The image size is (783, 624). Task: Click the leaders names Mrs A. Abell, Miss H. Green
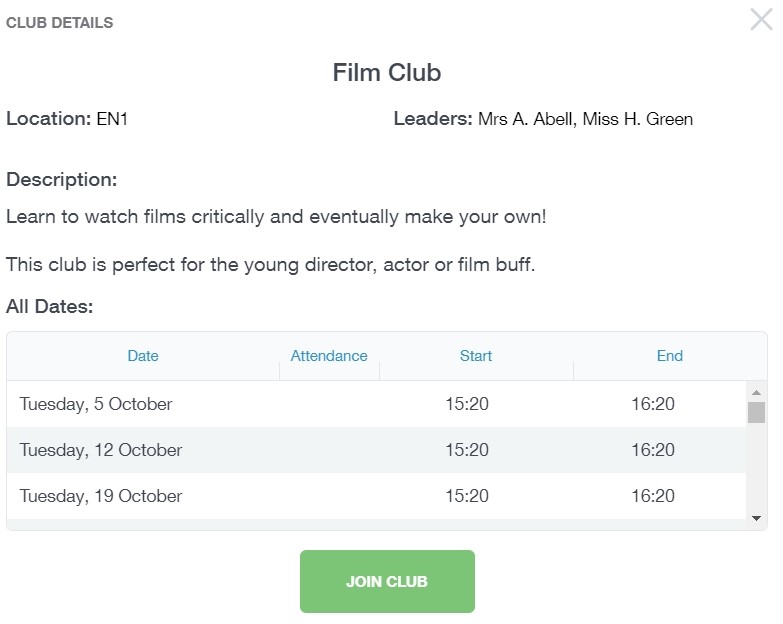point(585,120)
